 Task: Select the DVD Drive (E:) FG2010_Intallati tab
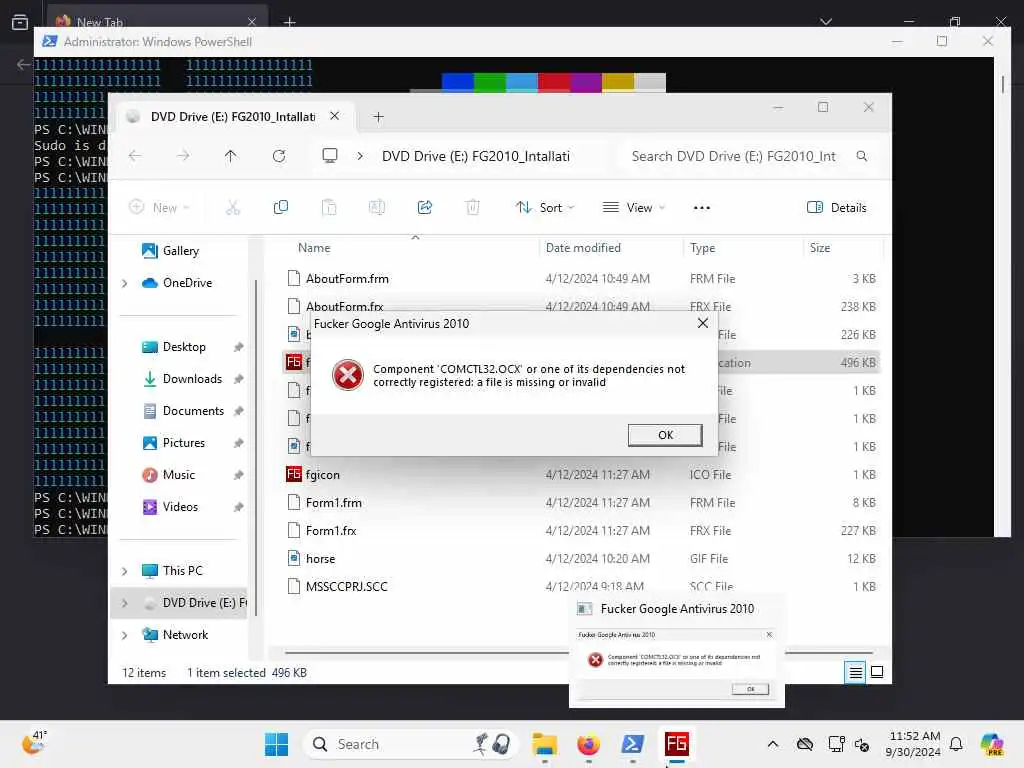click(x=233, y=117)
